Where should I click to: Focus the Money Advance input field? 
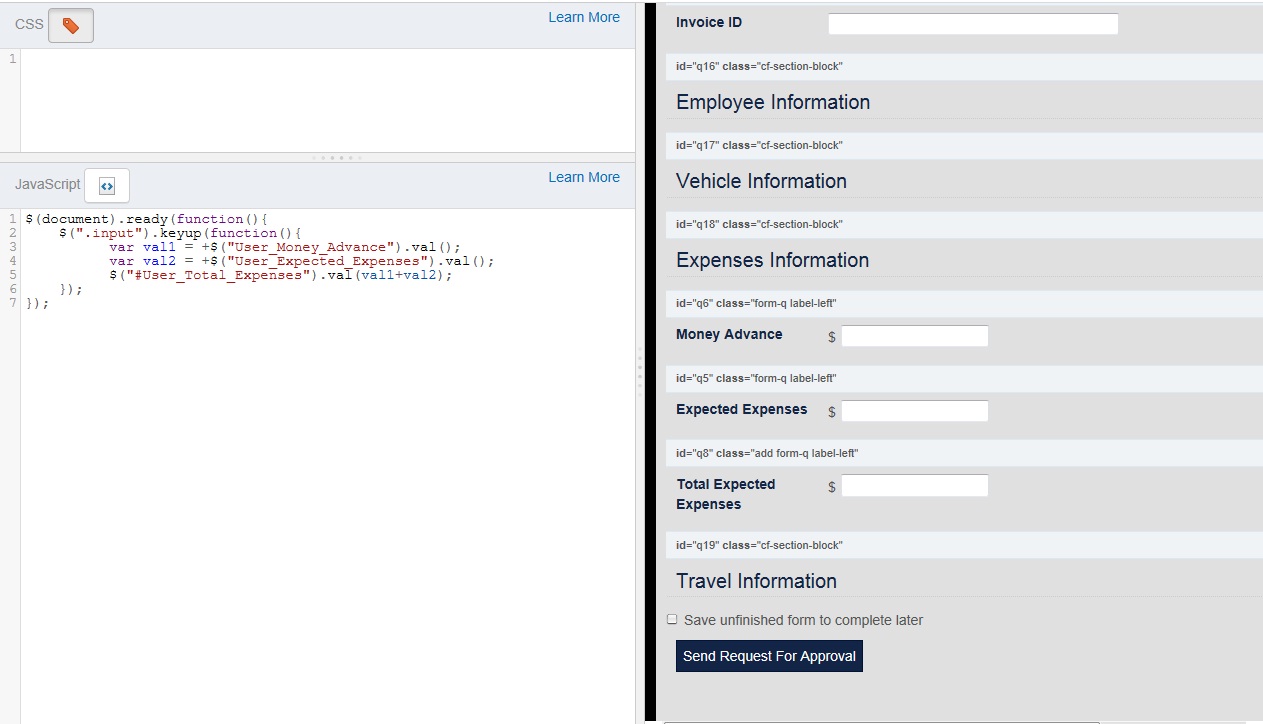pos(914,336)
